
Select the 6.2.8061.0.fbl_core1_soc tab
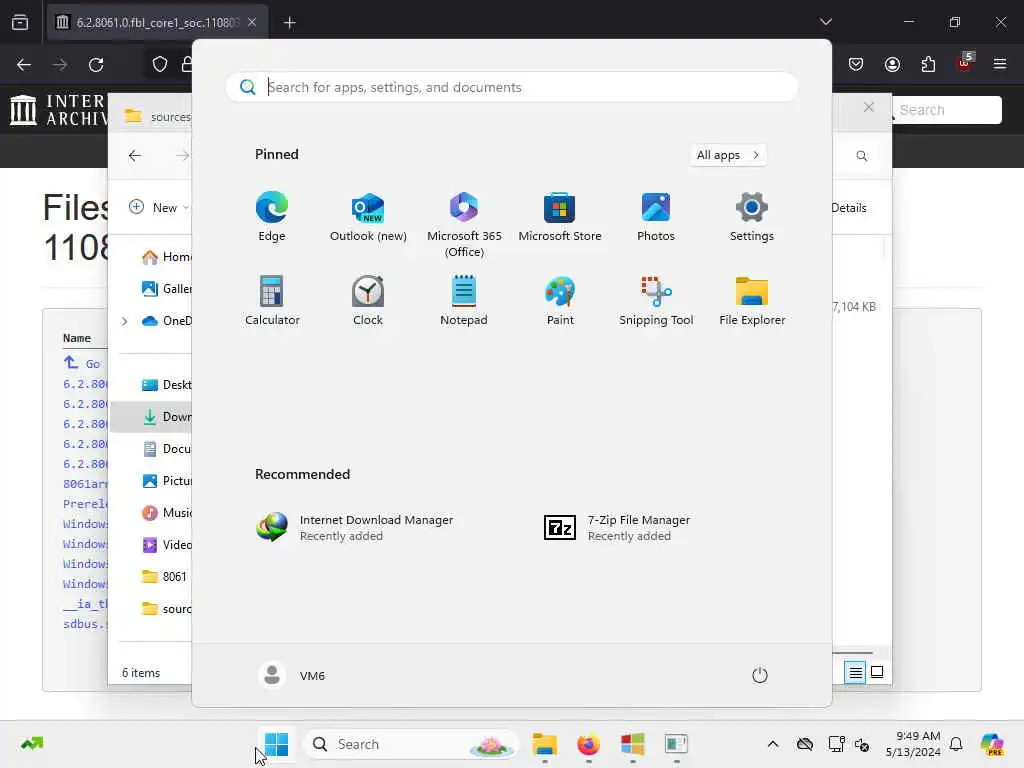tap(157, 22)
